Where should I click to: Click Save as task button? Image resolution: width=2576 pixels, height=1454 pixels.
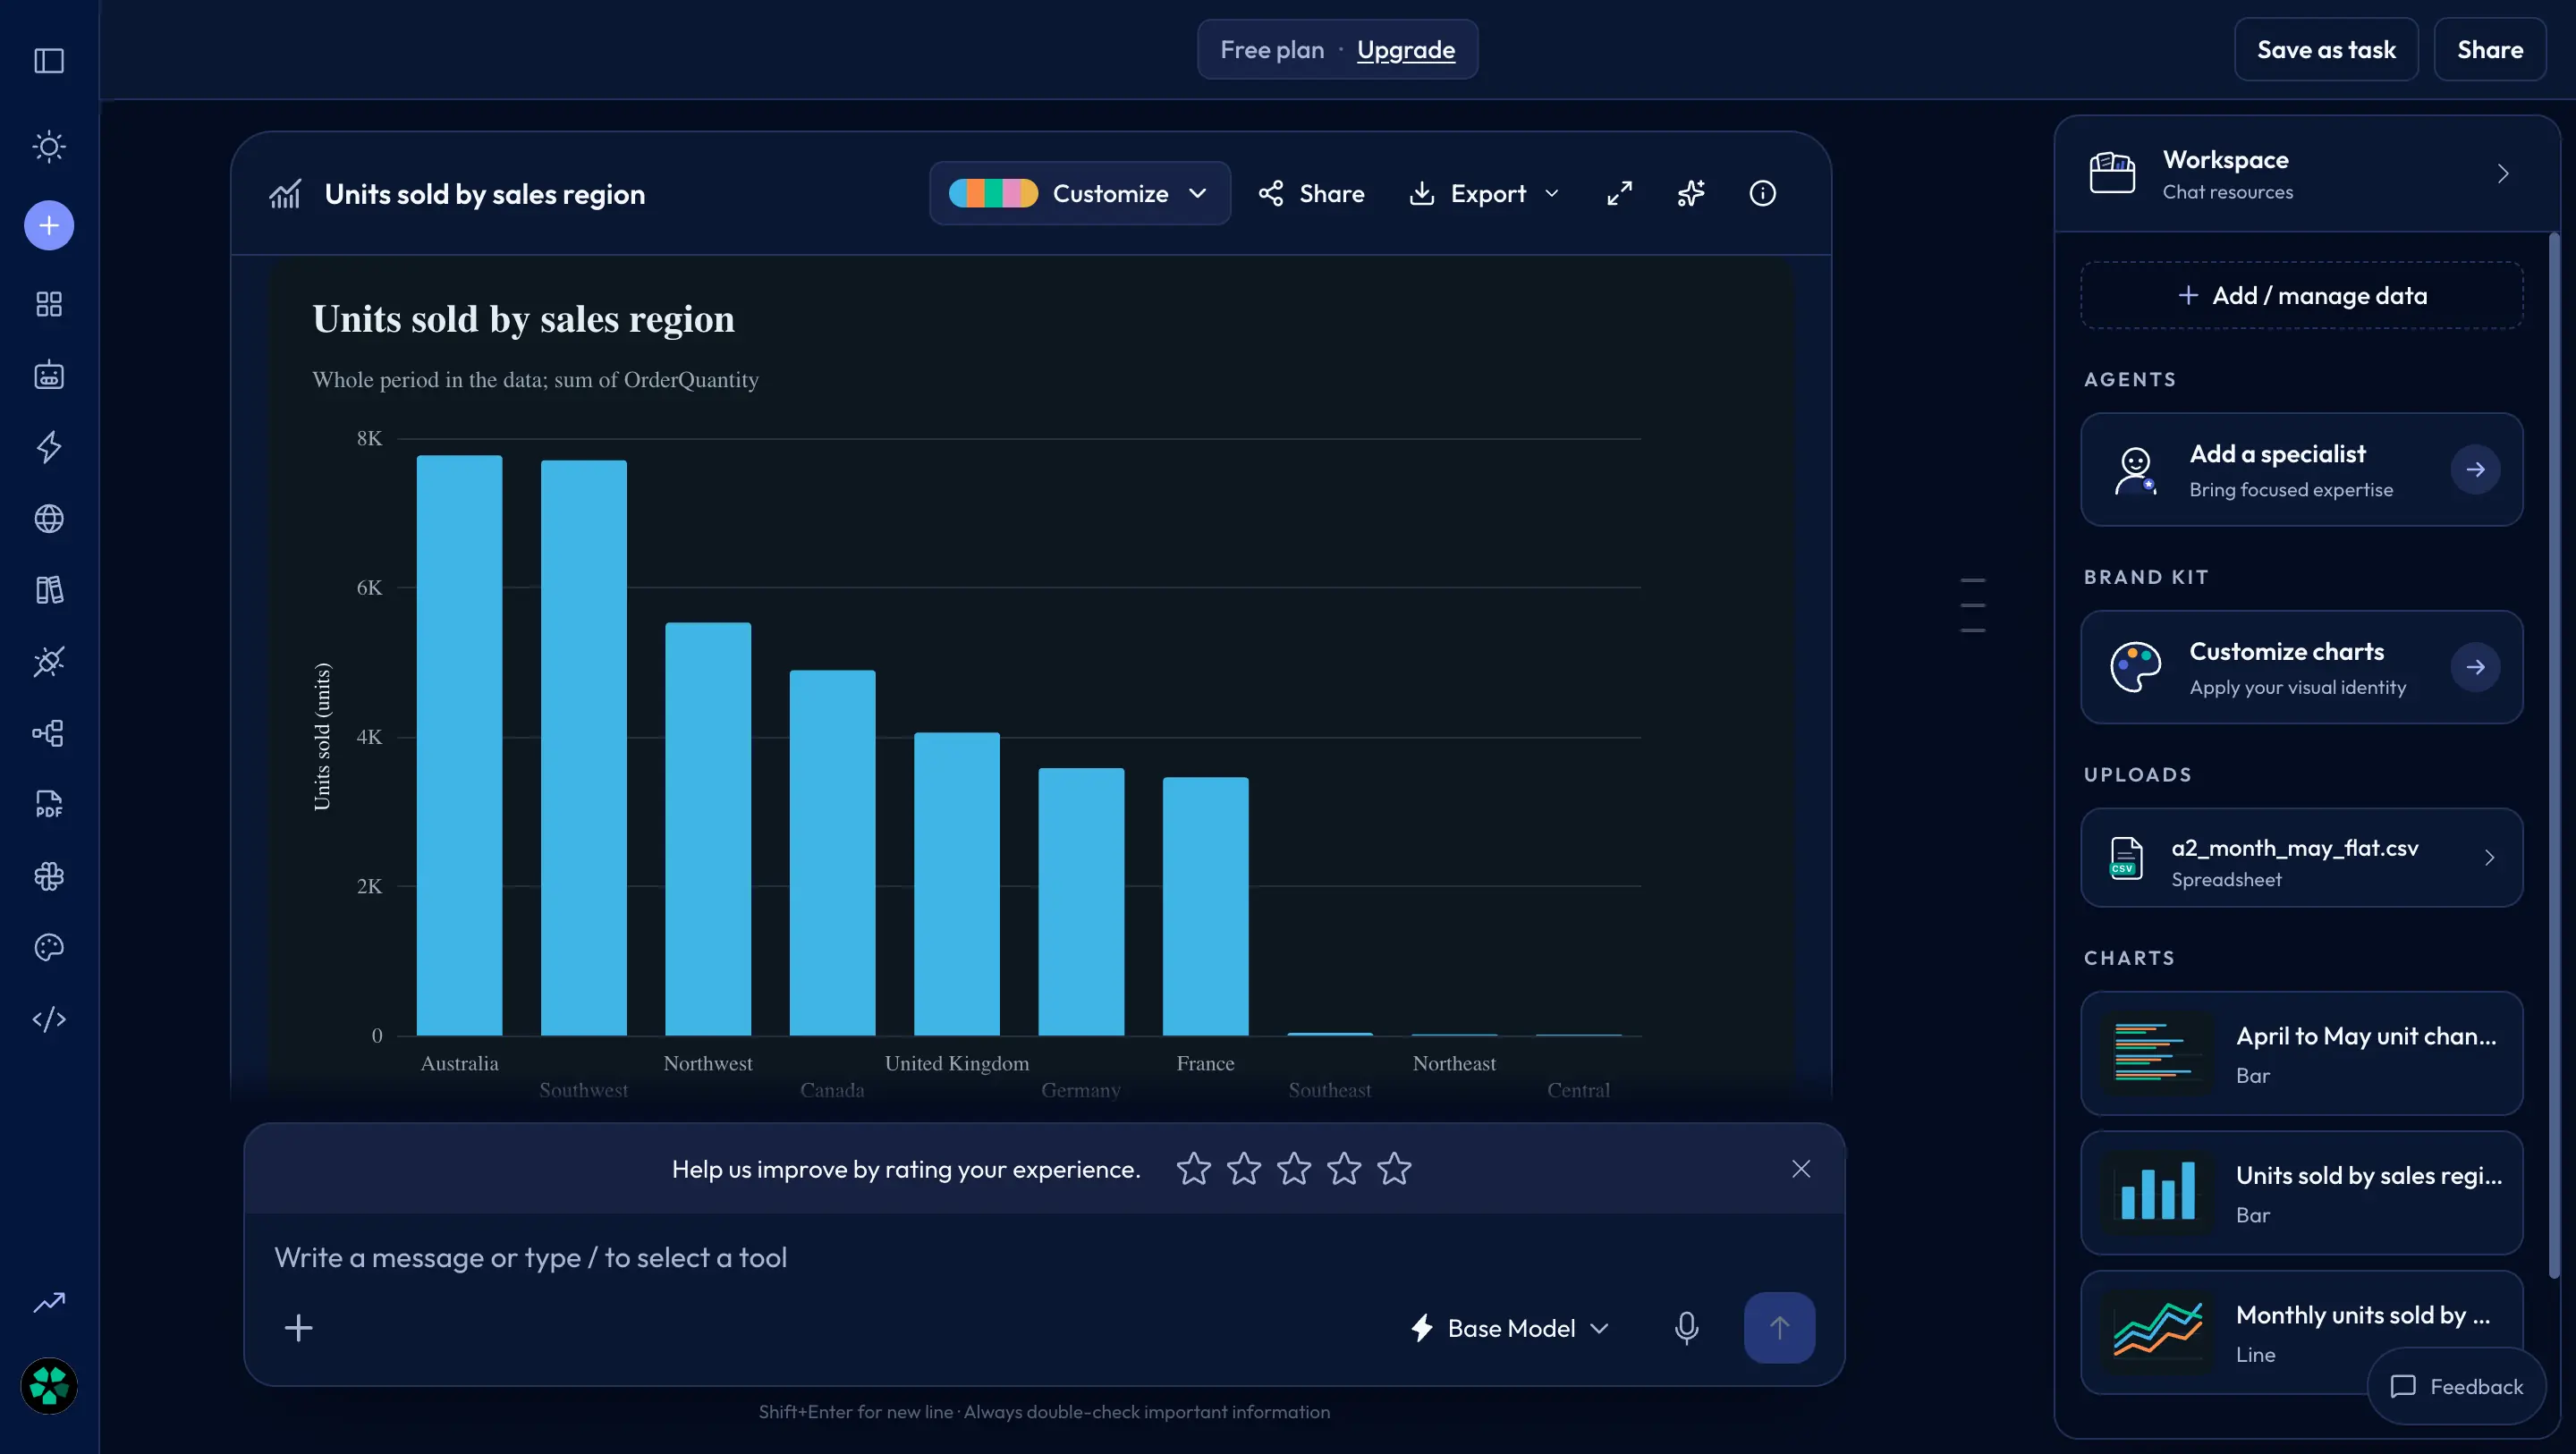pos(2326,49)
